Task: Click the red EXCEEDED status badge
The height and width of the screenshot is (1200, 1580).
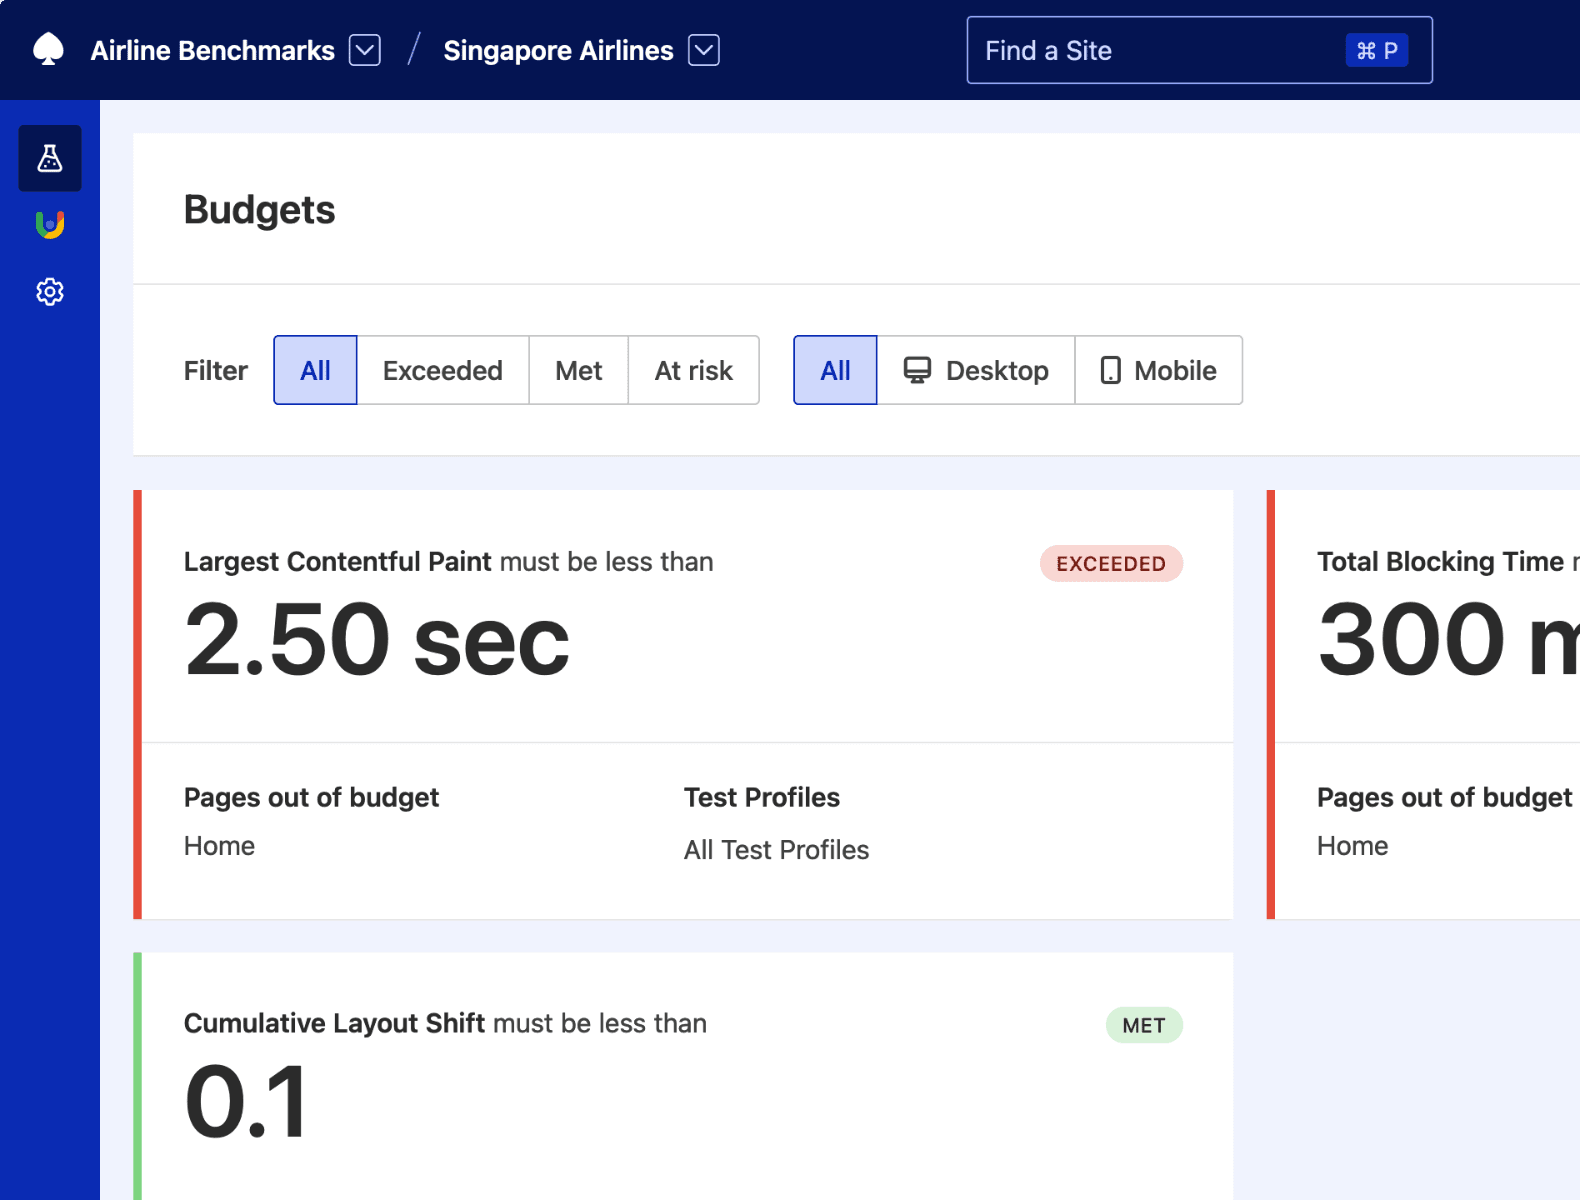Action: 1110,564
